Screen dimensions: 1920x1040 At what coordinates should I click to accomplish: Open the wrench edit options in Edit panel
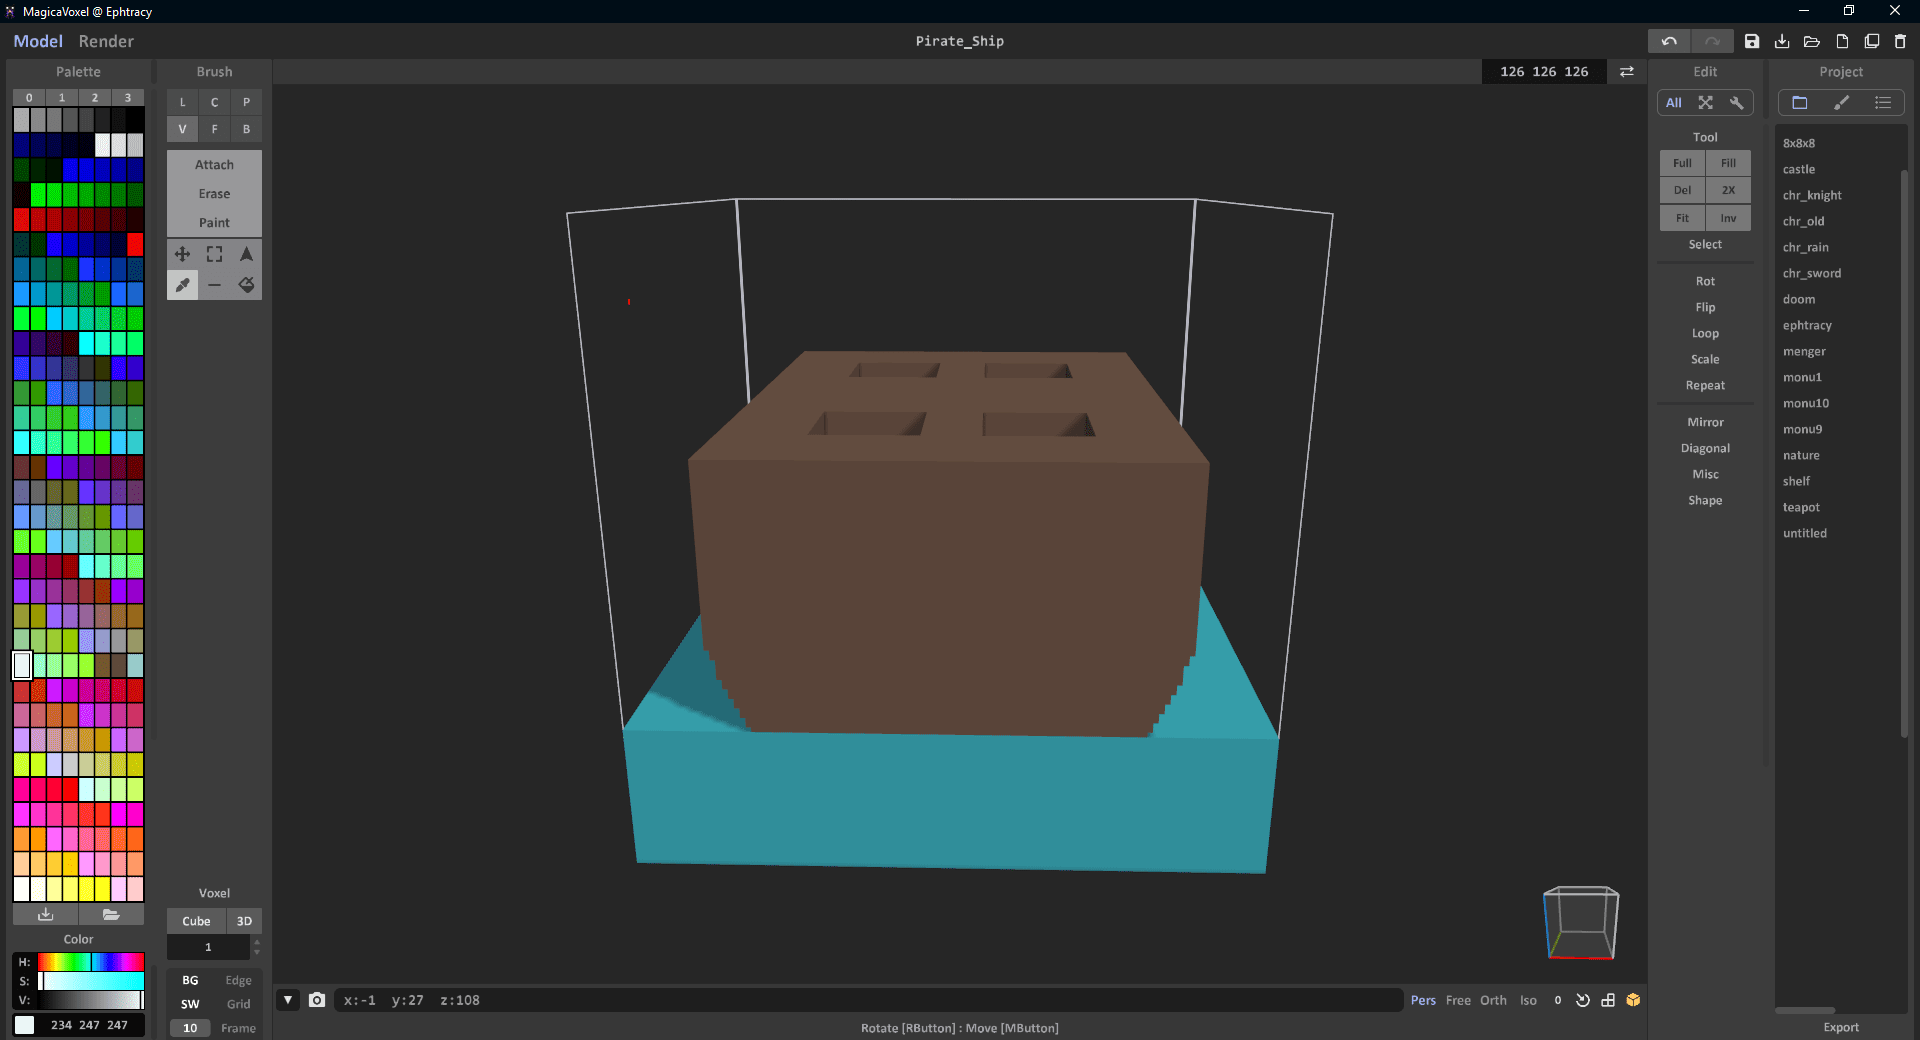[x=1738, y=103]
